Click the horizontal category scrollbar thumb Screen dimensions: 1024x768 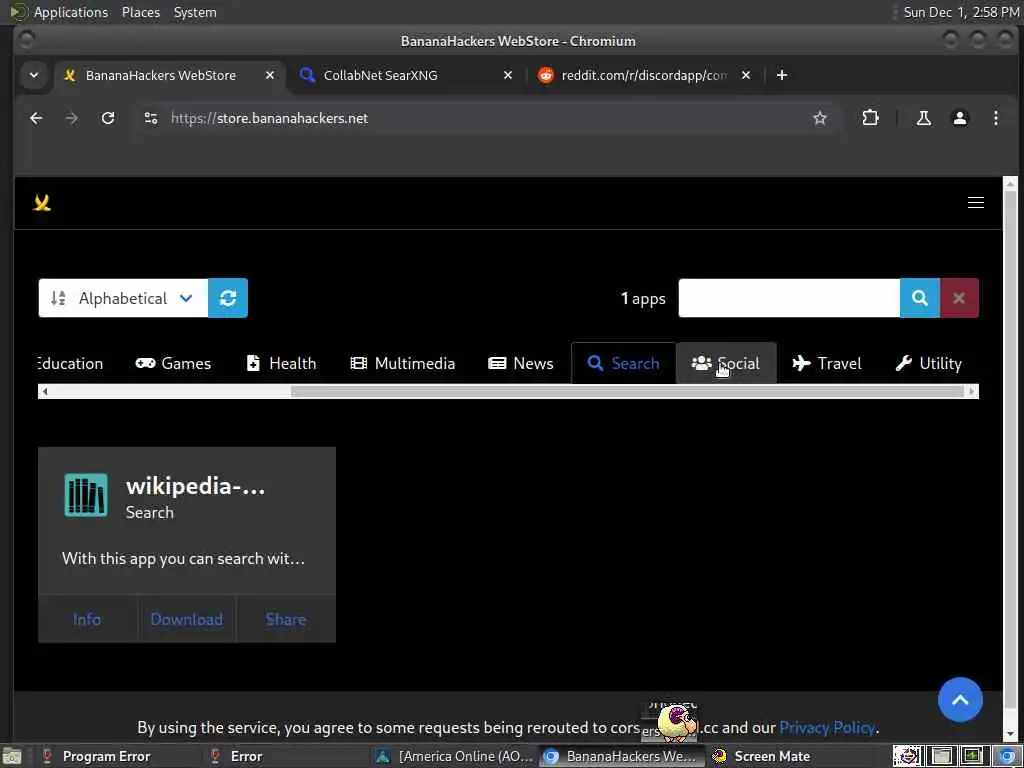click(627, 391)
